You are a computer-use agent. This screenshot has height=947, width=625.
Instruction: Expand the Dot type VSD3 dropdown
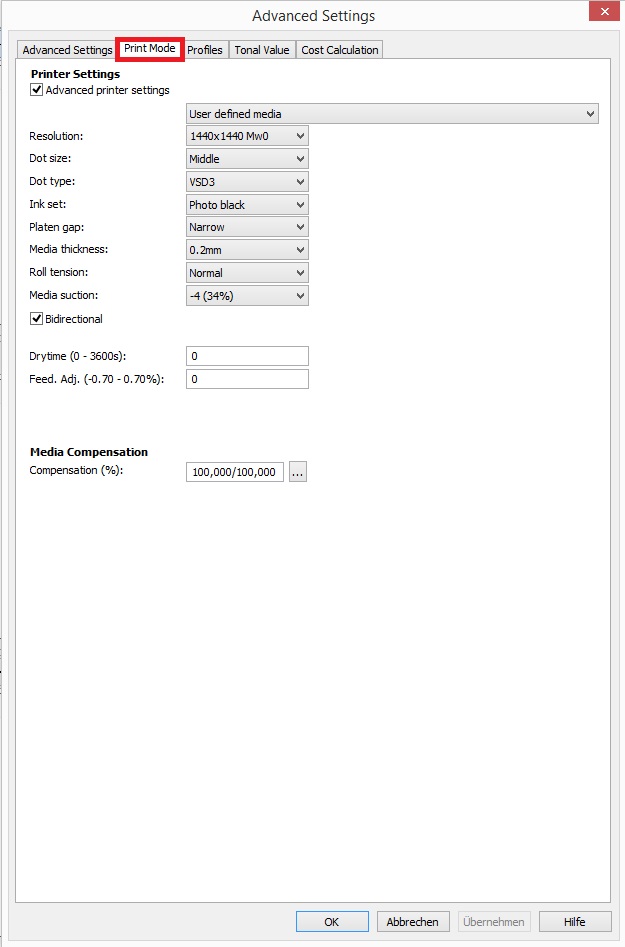[x=247, y=182]
